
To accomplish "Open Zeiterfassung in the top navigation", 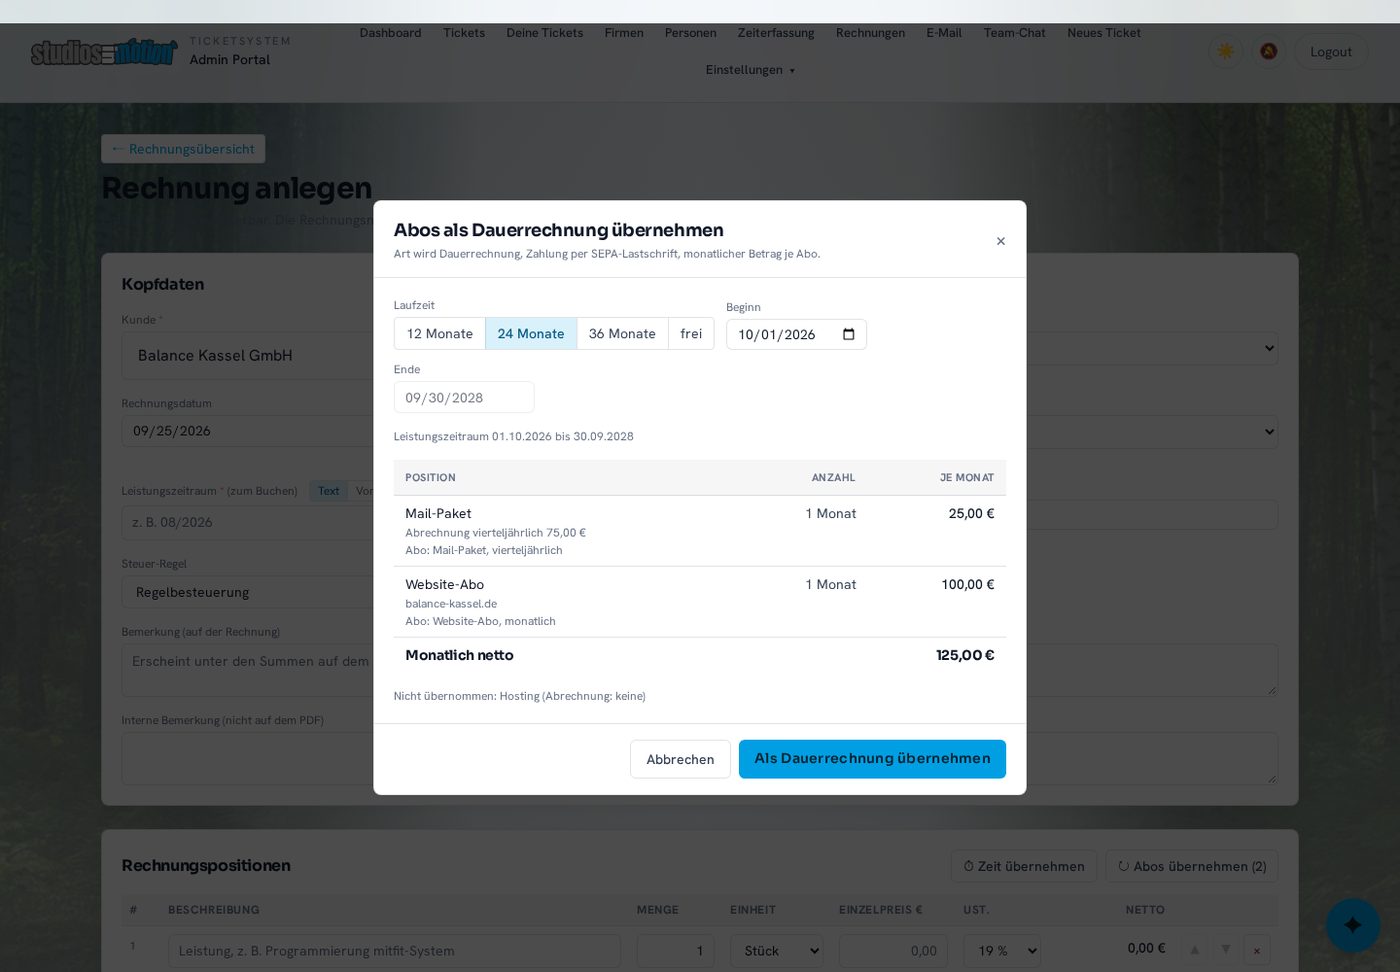I will (776, 33).
